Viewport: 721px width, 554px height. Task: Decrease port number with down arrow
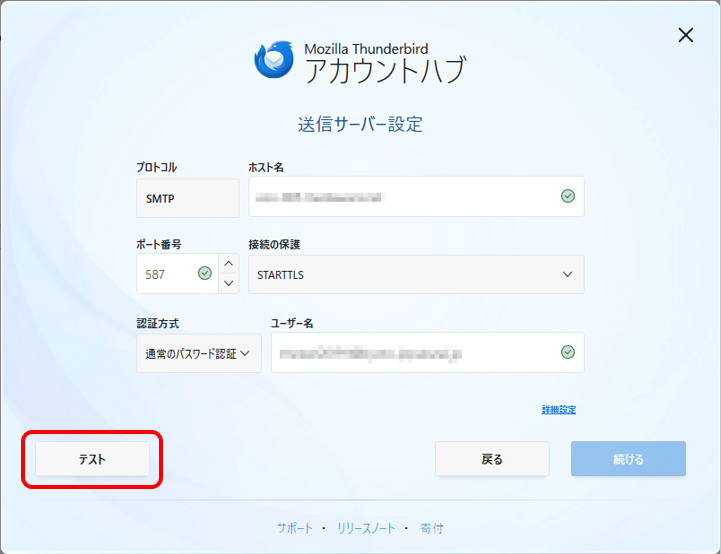pyautogui.click(x=229, y=283)
